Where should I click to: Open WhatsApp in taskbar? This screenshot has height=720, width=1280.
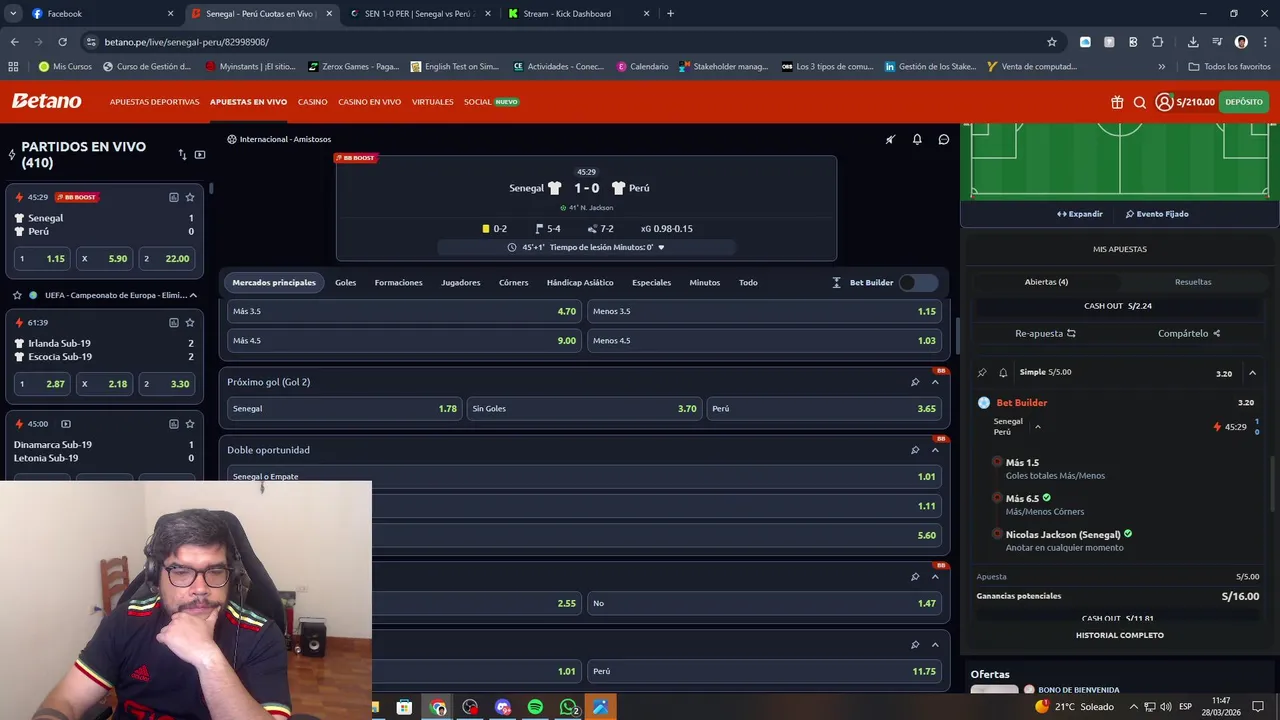coord(568,707)
